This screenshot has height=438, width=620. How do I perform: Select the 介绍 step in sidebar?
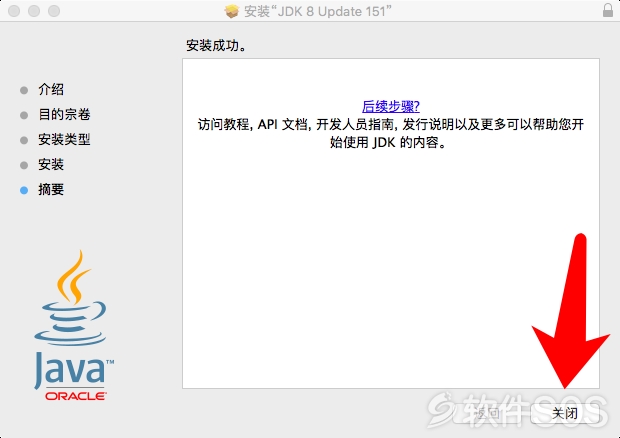(x=51, y=89)
